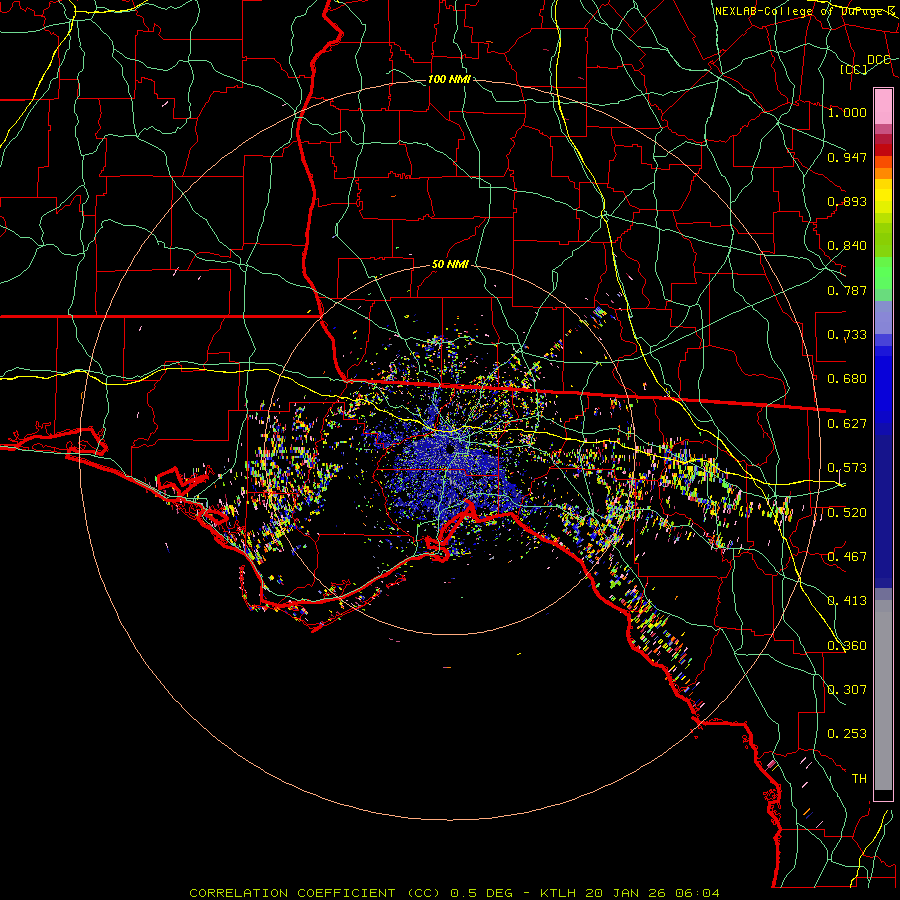
Task: Click the 0.307 scale value
Action: click(x=847, y=689)
